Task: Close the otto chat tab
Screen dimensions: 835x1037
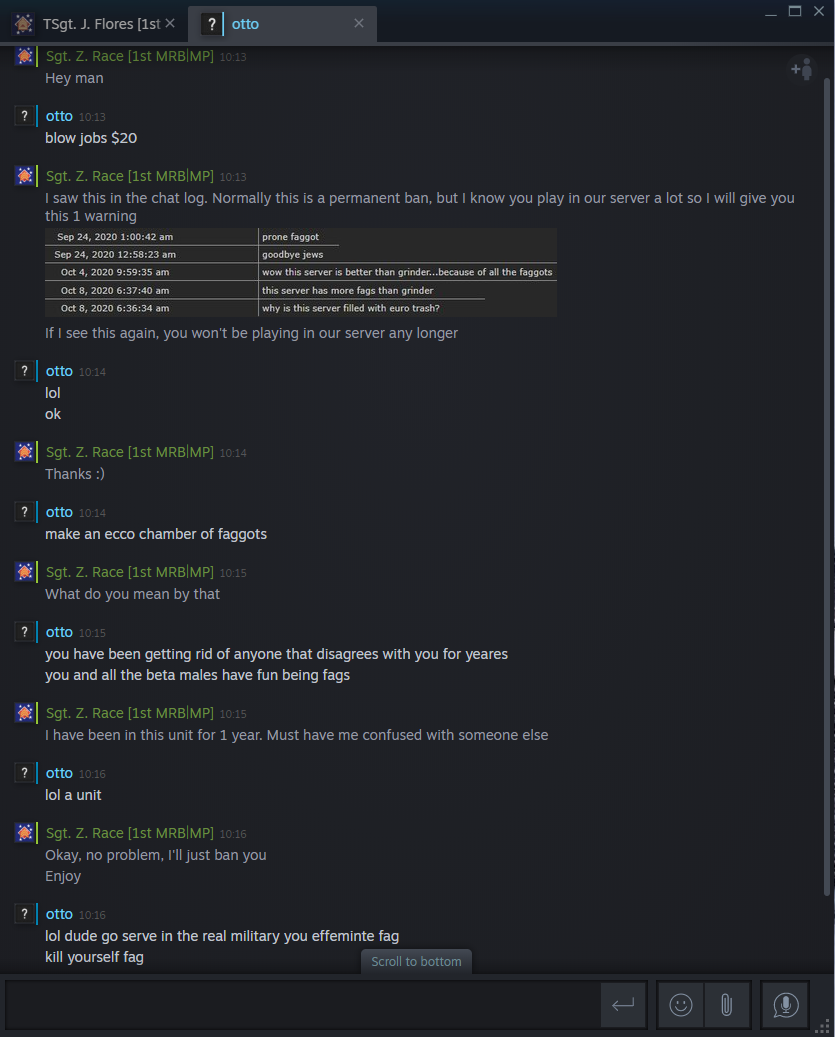Action: tap(359, 24)
